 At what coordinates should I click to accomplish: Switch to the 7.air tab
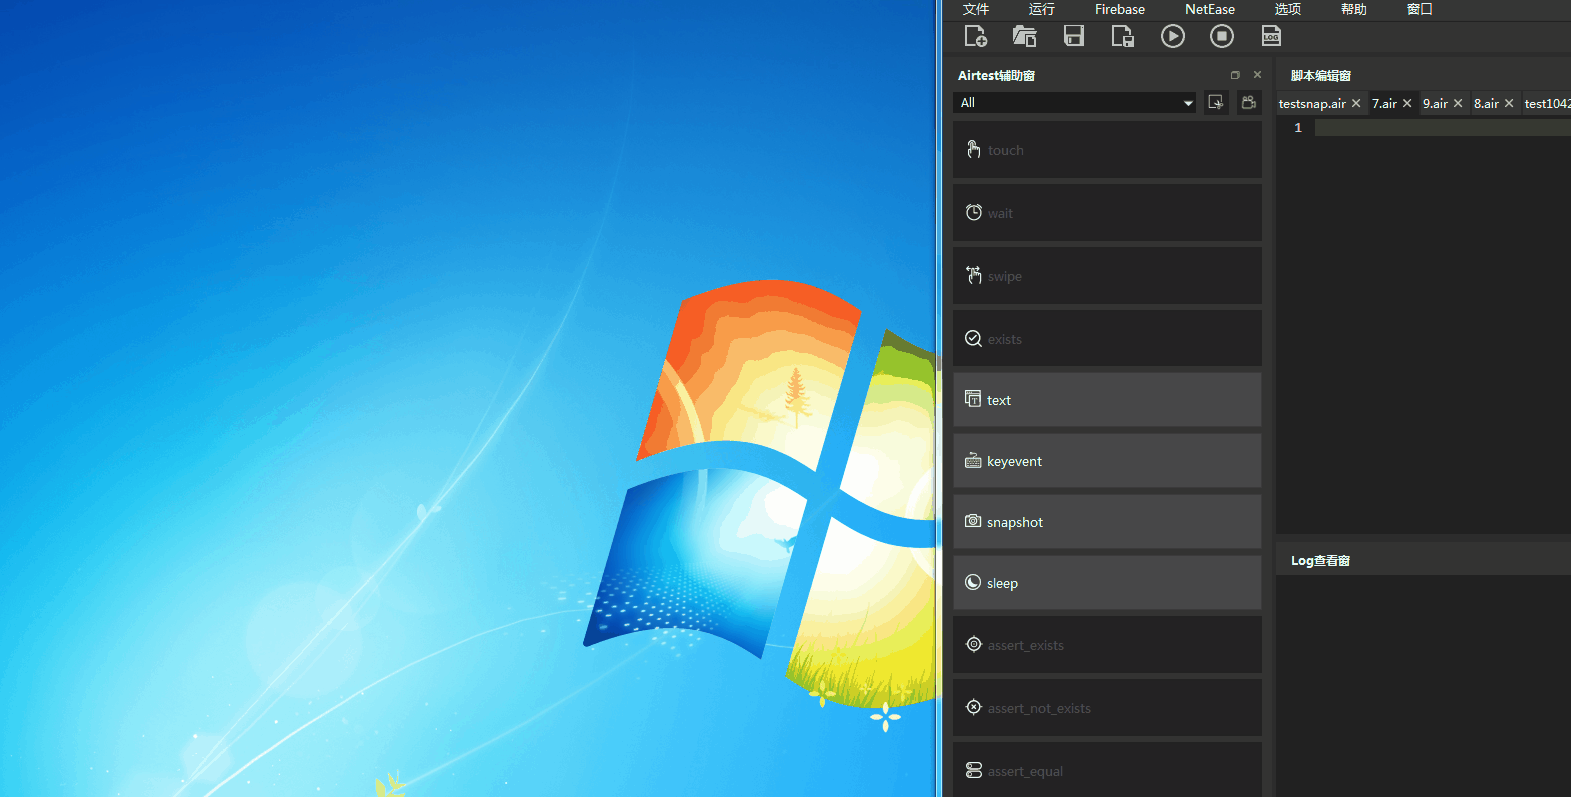point(1384,104)
